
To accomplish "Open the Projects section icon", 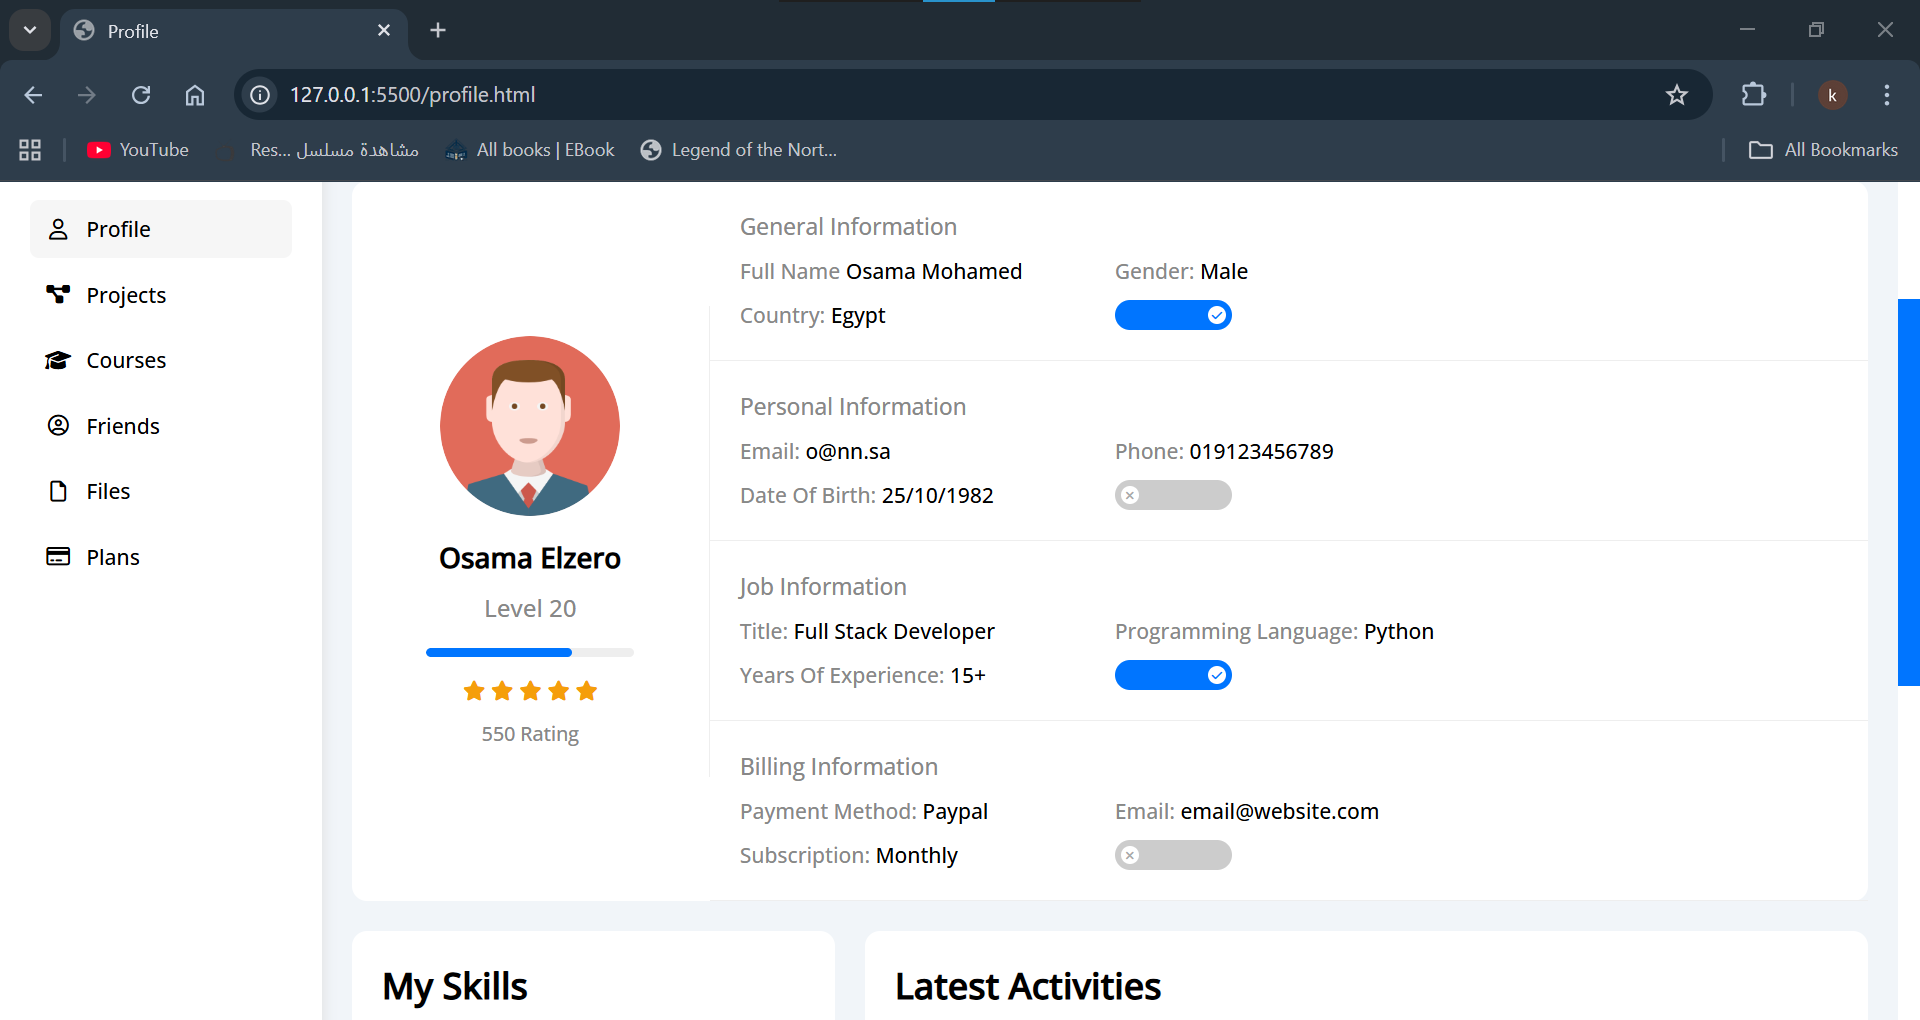I will (58, 294).
